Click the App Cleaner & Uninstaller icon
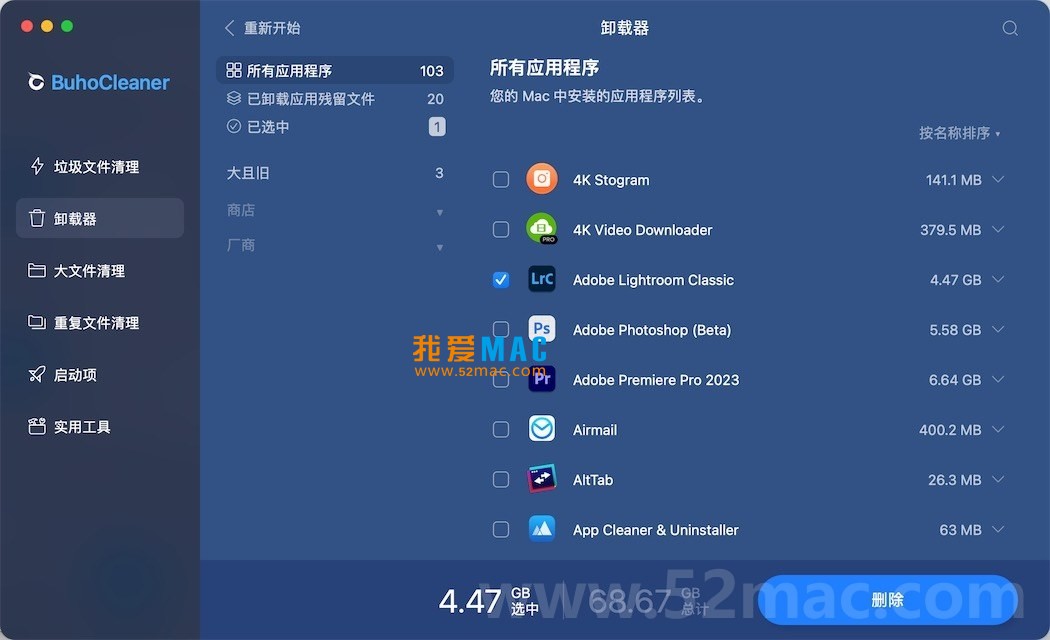The height and width of the screenshot is (640, 1050). (x=542, y=529)
